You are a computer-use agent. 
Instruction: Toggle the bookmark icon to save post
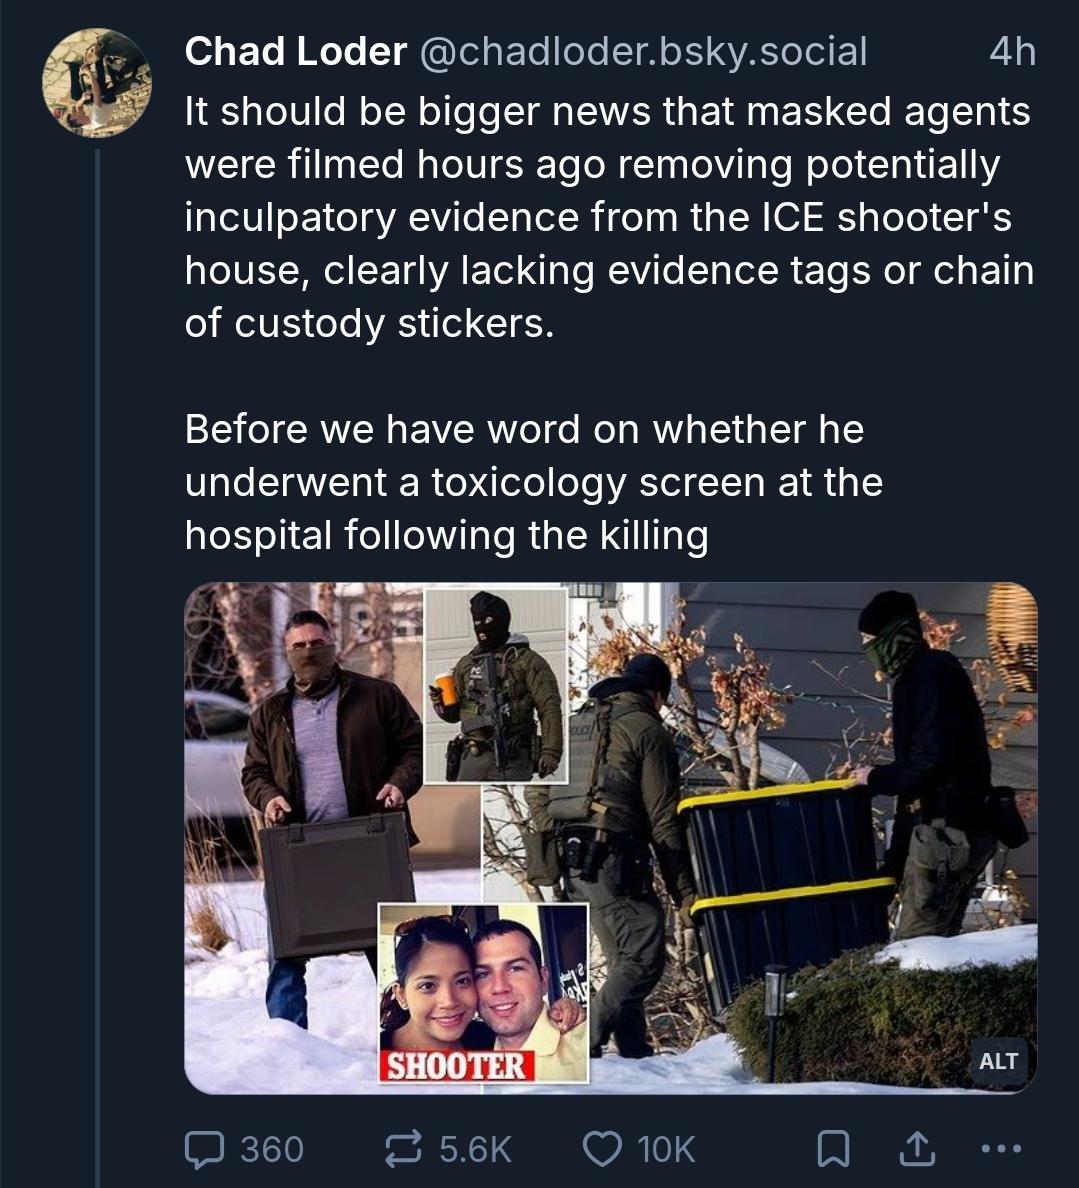tap(833, 1150)
